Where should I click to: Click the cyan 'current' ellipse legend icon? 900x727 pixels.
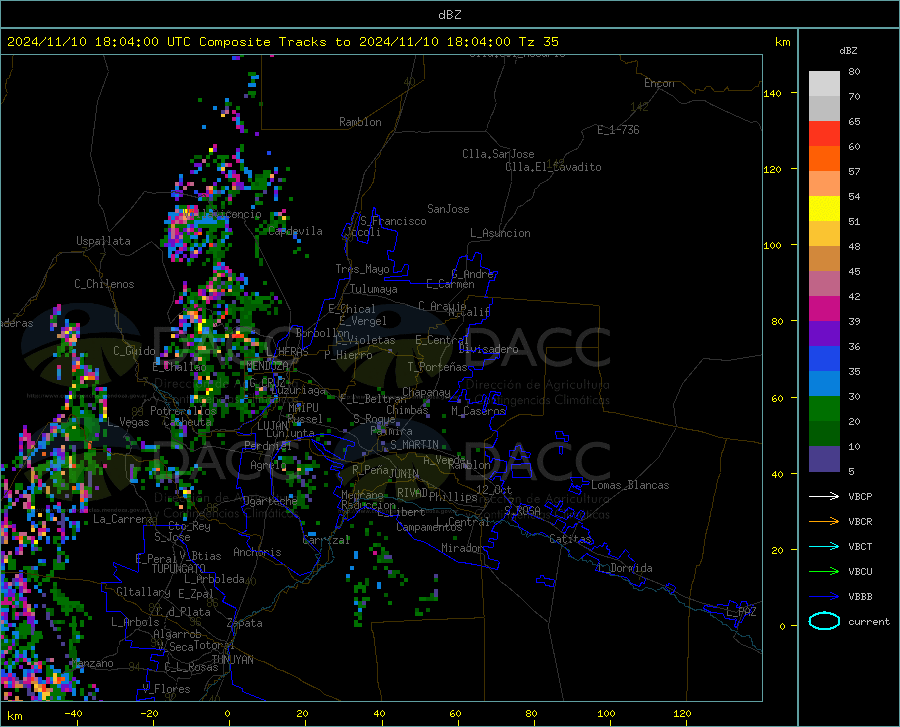pyautogui.click(x=824, y=621)
